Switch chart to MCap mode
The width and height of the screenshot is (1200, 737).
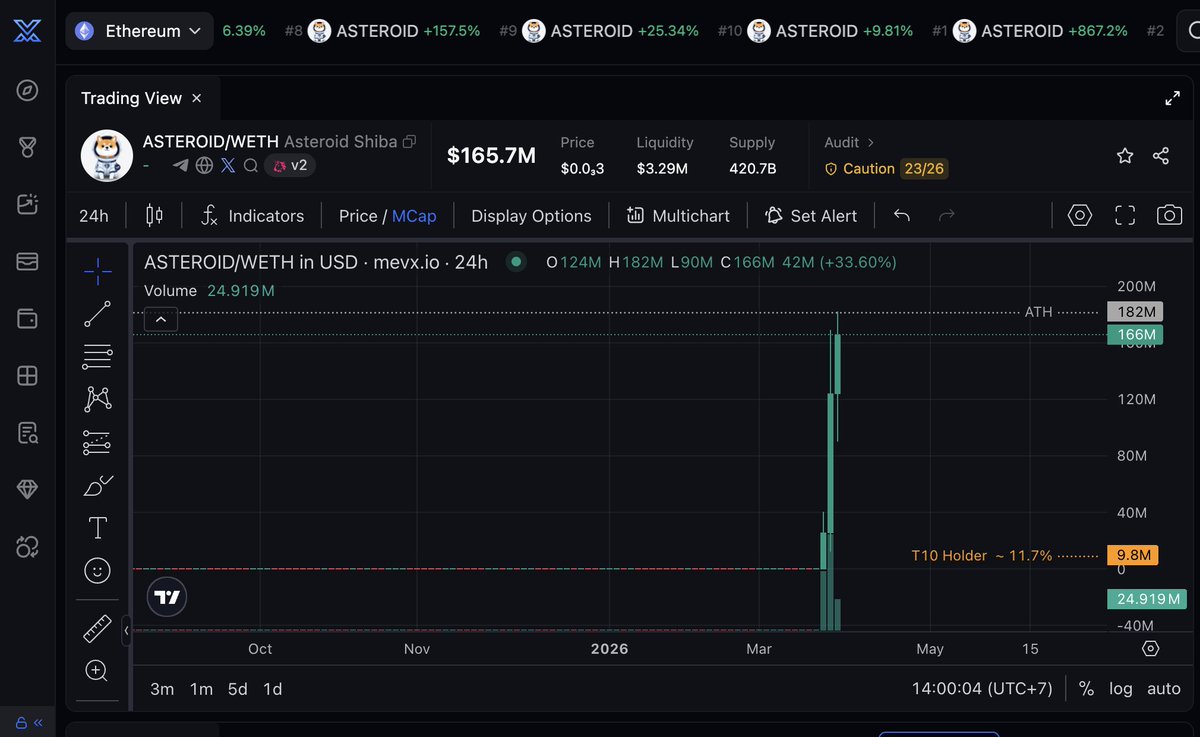[x=414, y=215]
